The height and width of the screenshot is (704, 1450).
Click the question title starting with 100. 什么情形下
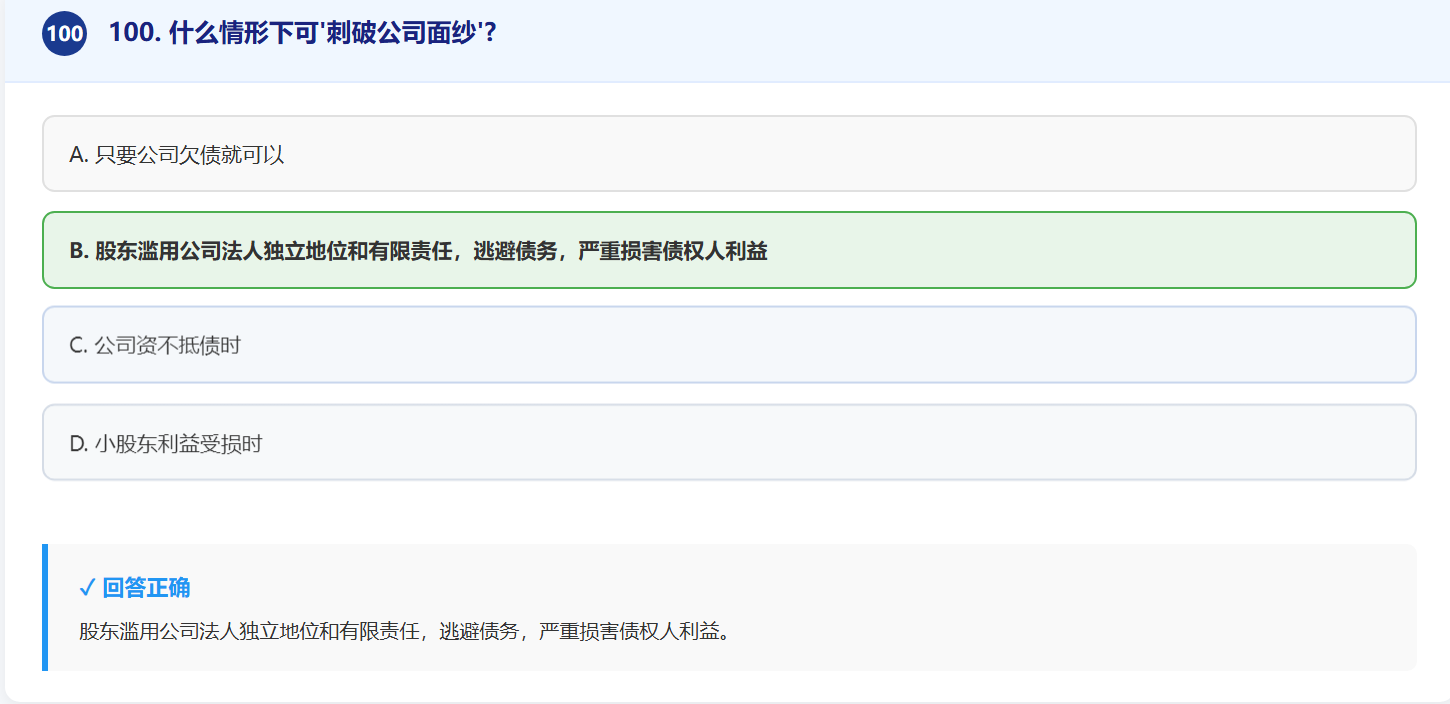pyautogui.click(x=303, y=33)
